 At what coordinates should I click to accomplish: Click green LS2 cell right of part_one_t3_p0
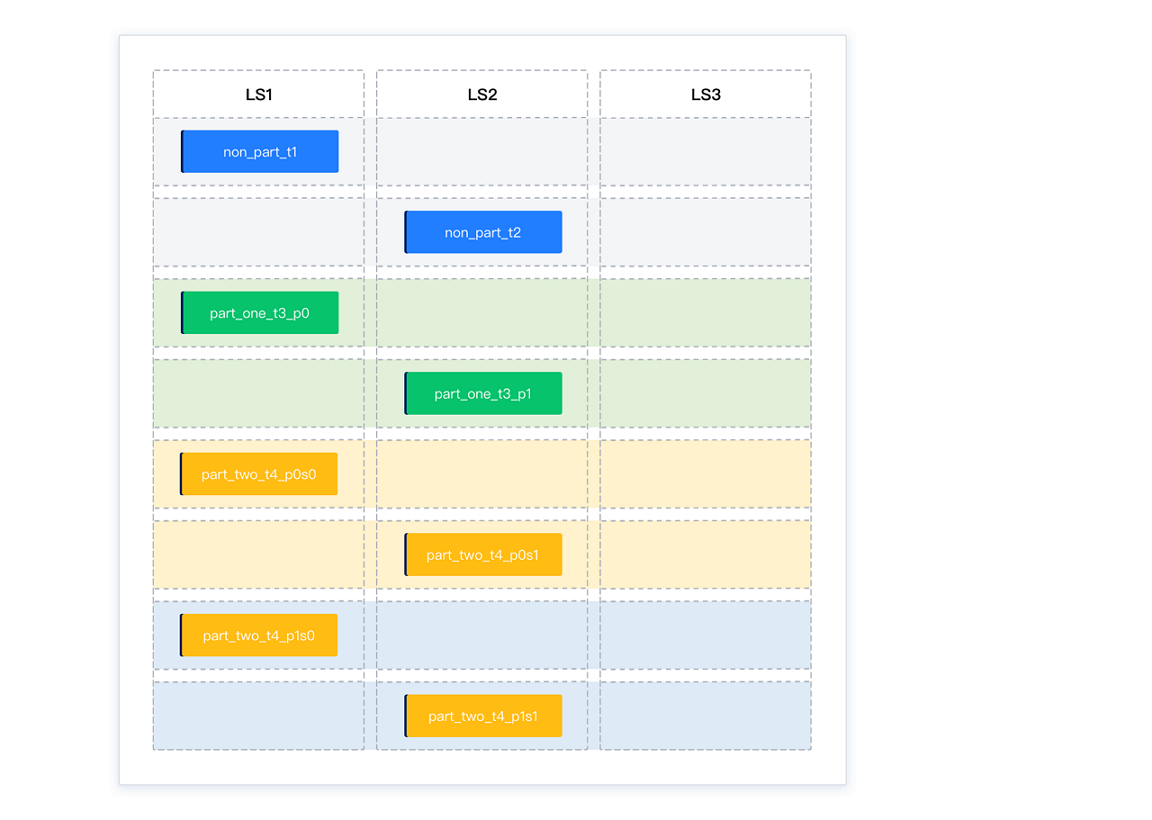tap(482, 313)
